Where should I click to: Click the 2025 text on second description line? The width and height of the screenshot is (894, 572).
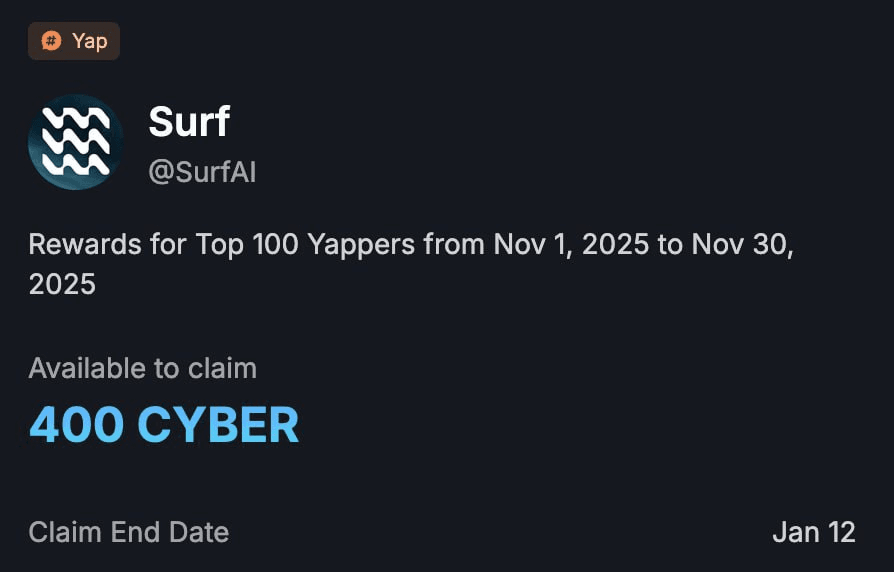62,284
